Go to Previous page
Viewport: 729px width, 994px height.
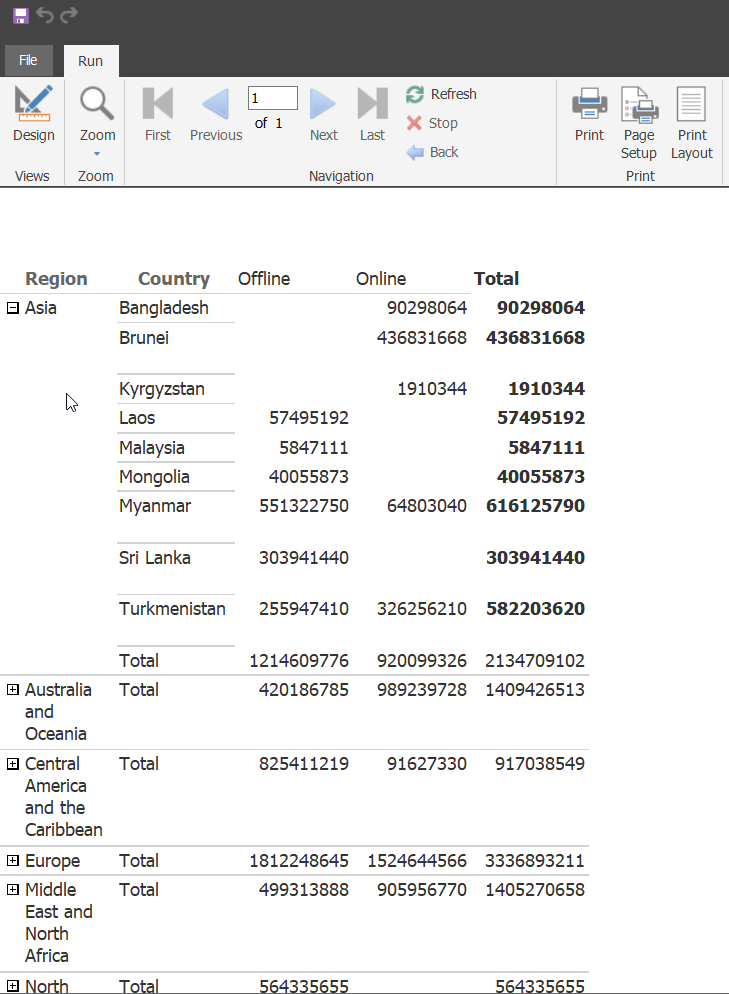216,114
